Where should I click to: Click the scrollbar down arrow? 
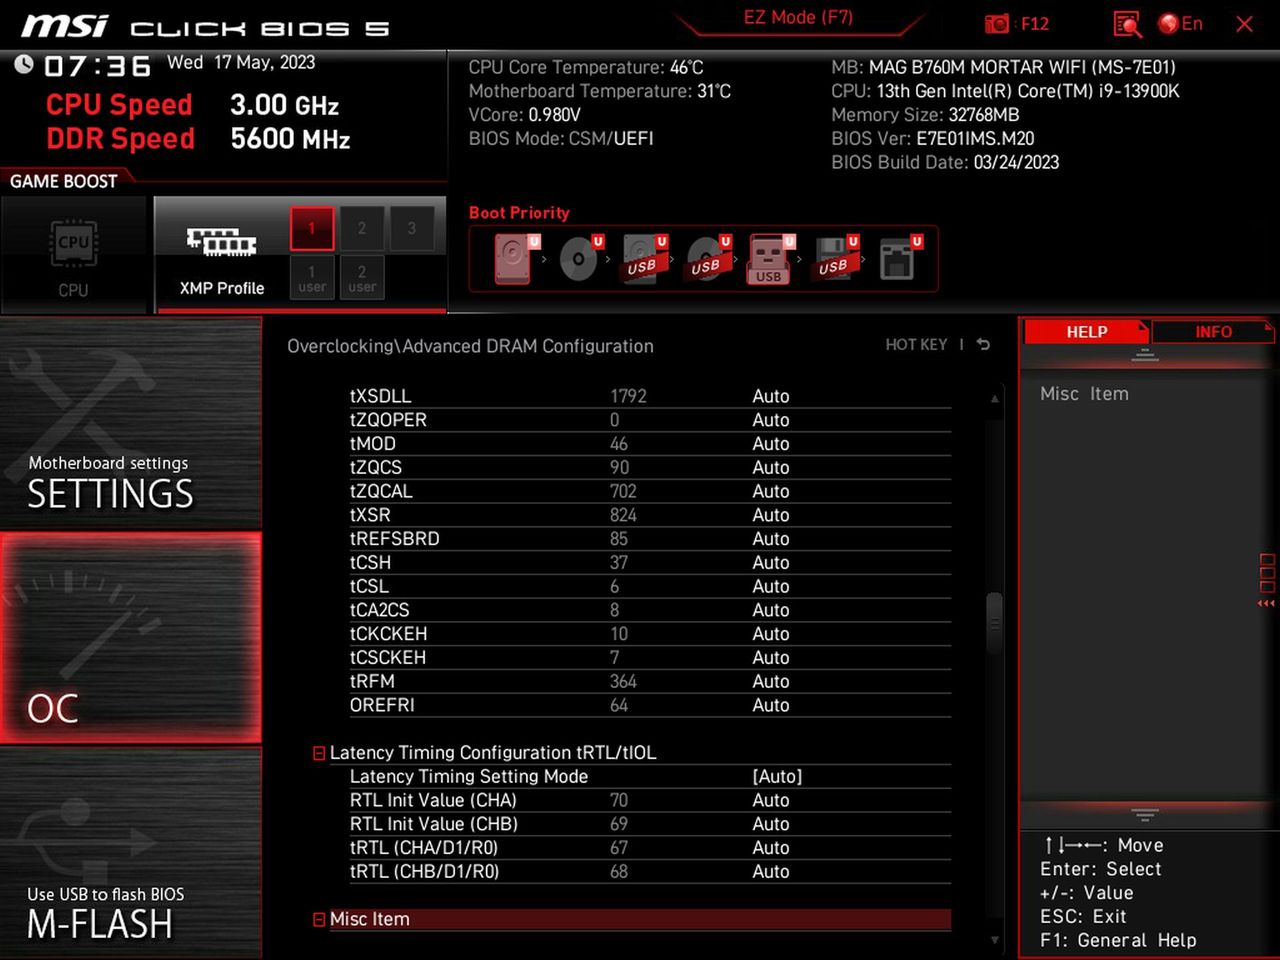click(994, 940)
